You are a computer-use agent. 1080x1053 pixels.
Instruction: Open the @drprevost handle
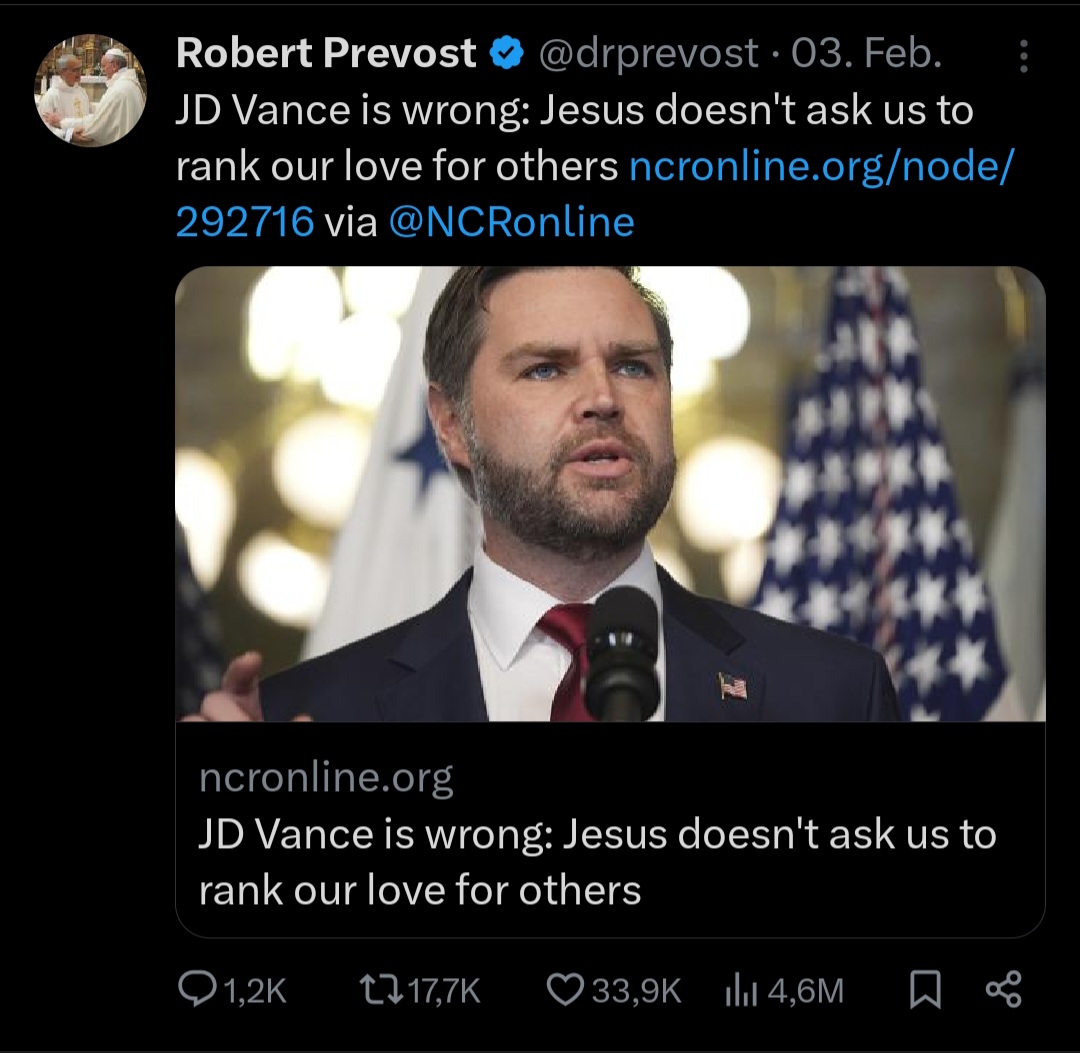[647, 54]
